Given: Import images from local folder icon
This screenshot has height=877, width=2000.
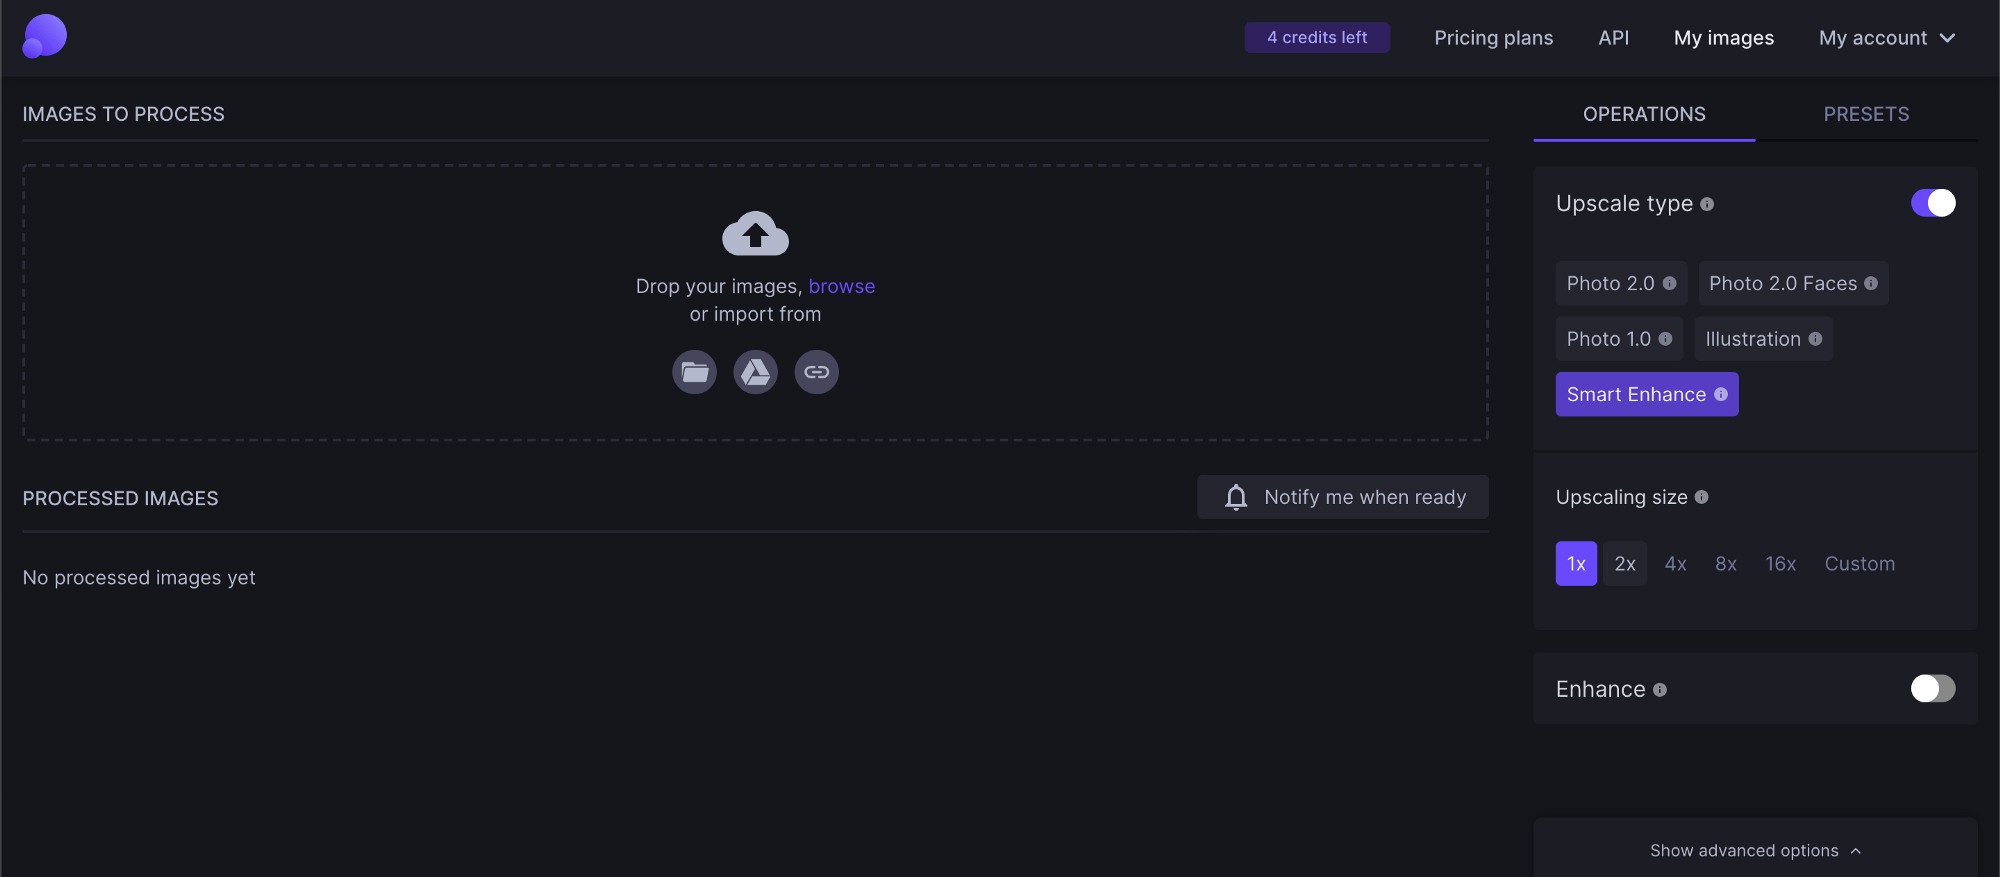Looking at the screenshot, I should [x=694, y=372].
